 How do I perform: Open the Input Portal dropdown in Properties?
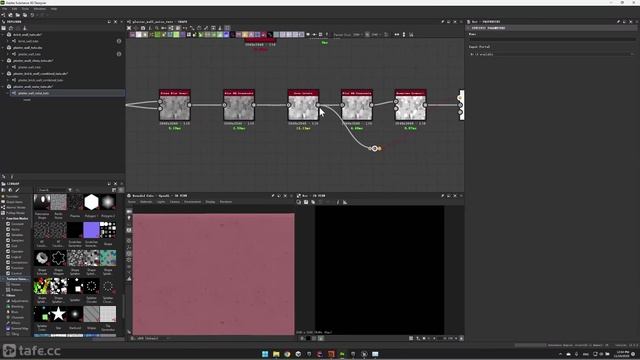tap(552, 54)
